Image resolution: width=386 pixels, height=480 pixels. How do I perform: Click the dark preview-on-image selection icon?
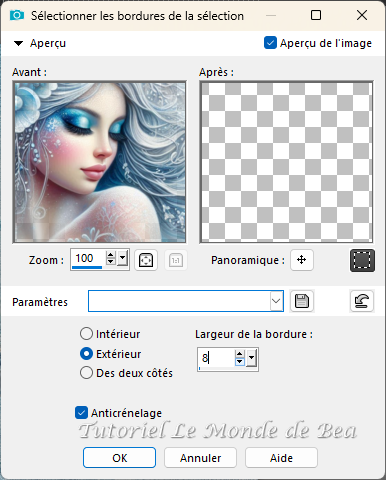pyautogui.click(x=362, y=260)
